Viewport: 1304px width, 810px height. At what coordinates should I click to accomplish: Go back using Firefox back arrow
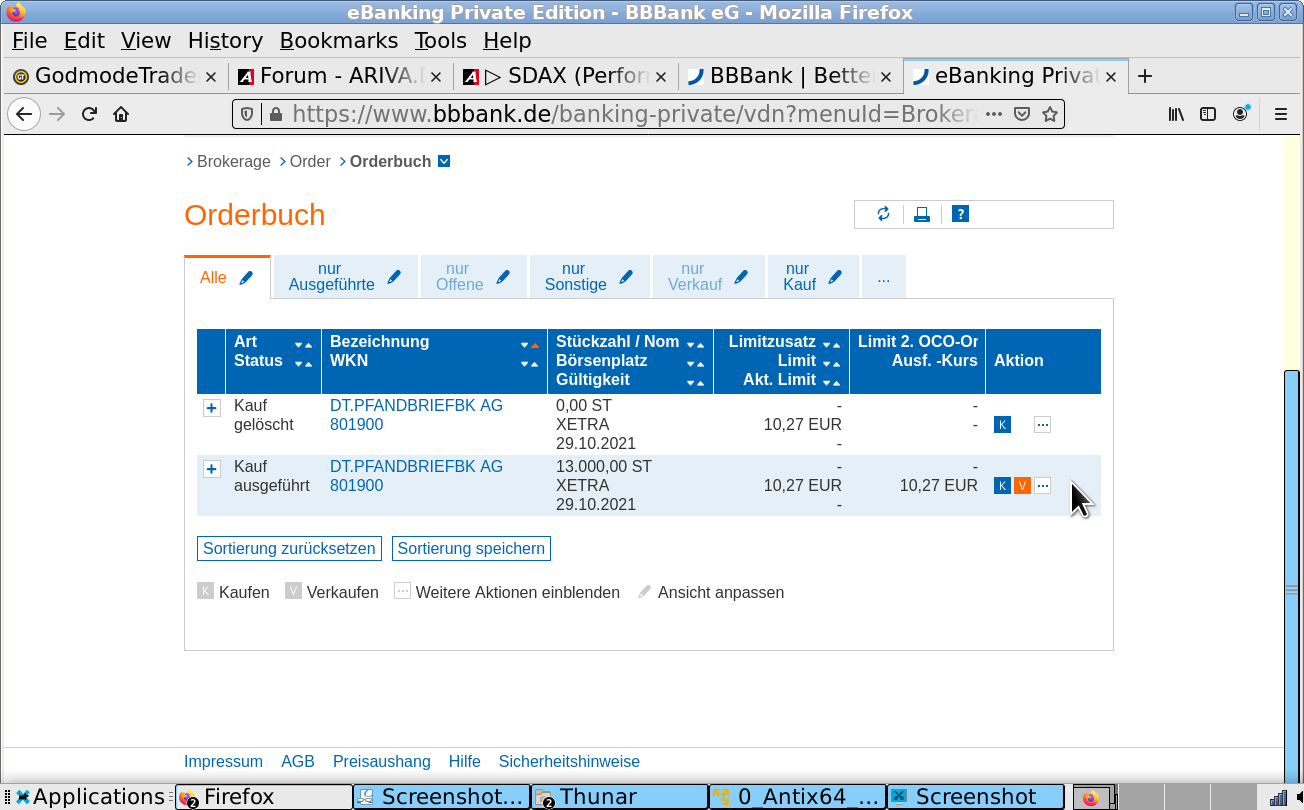pyautogui.click(x=24, y=114)
